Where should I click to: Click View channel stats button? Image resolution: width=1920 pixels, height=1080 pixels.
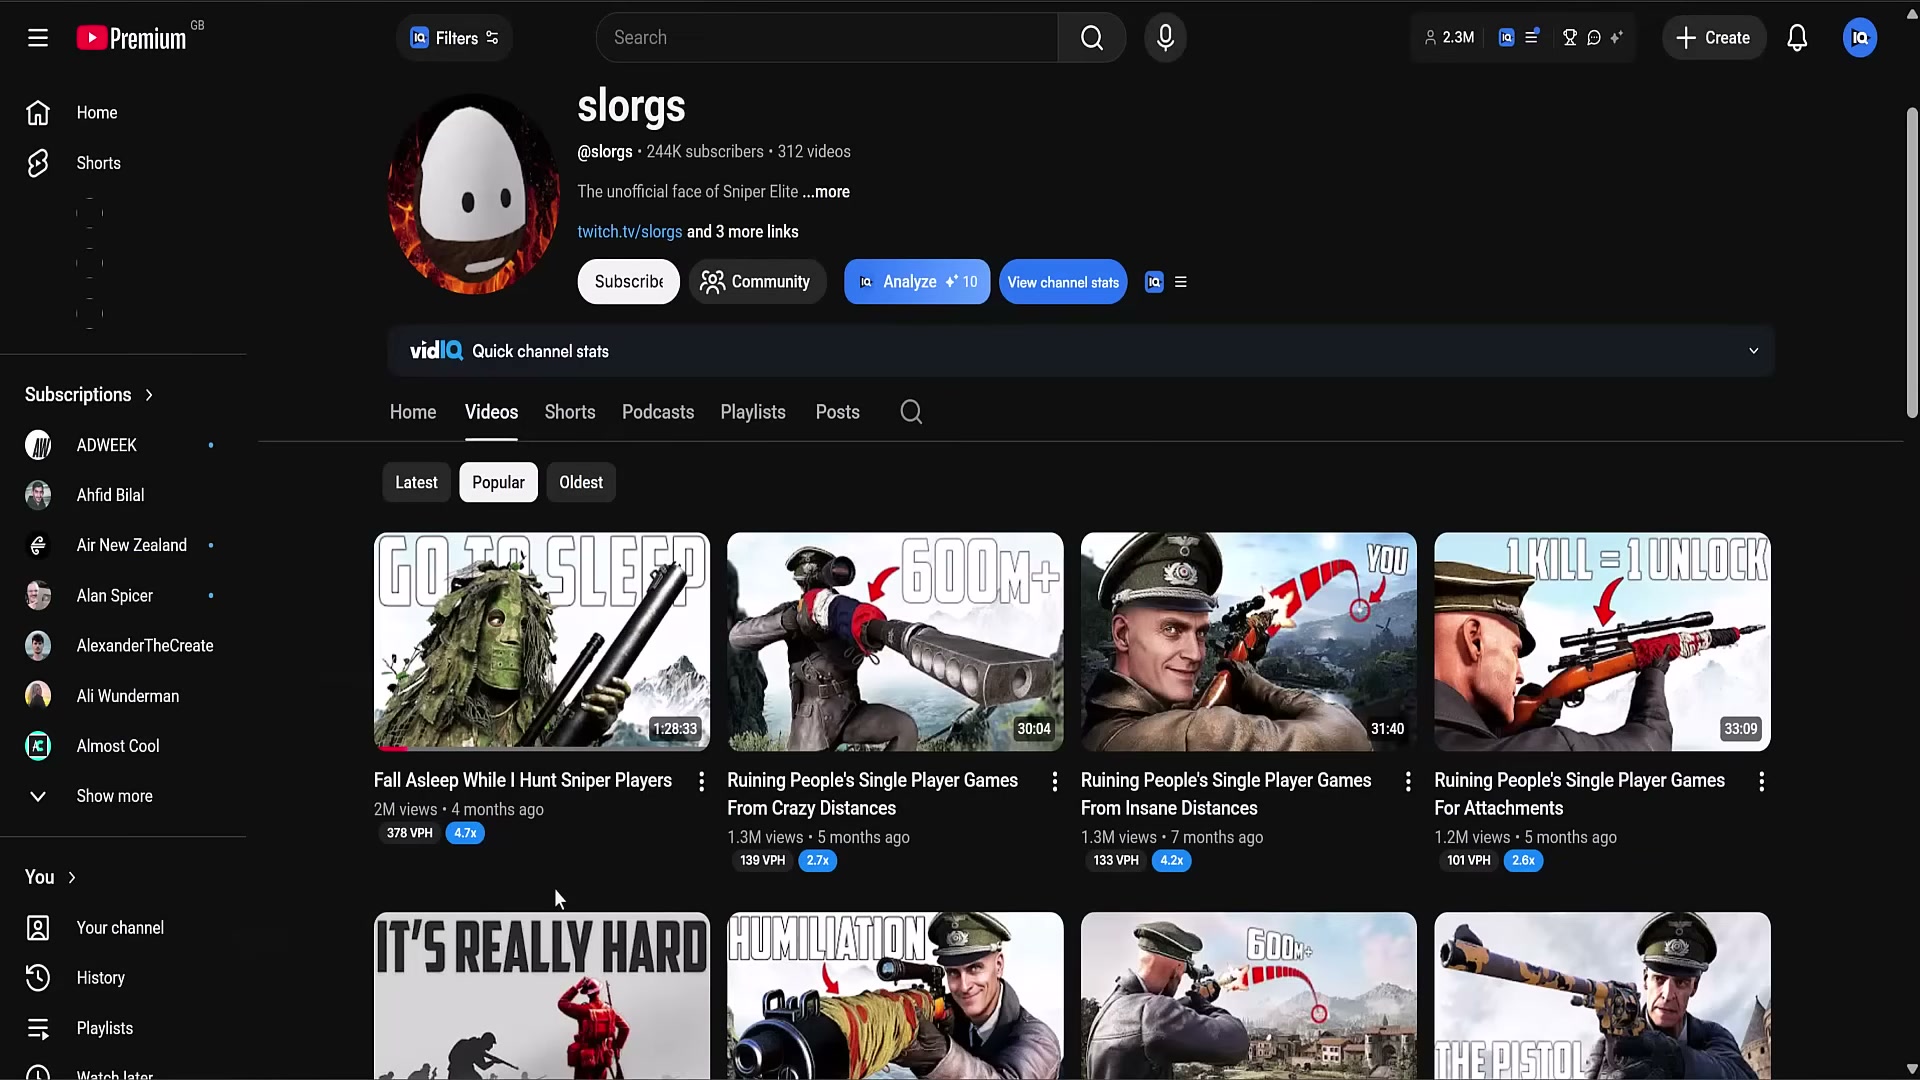coord(1063,282)
